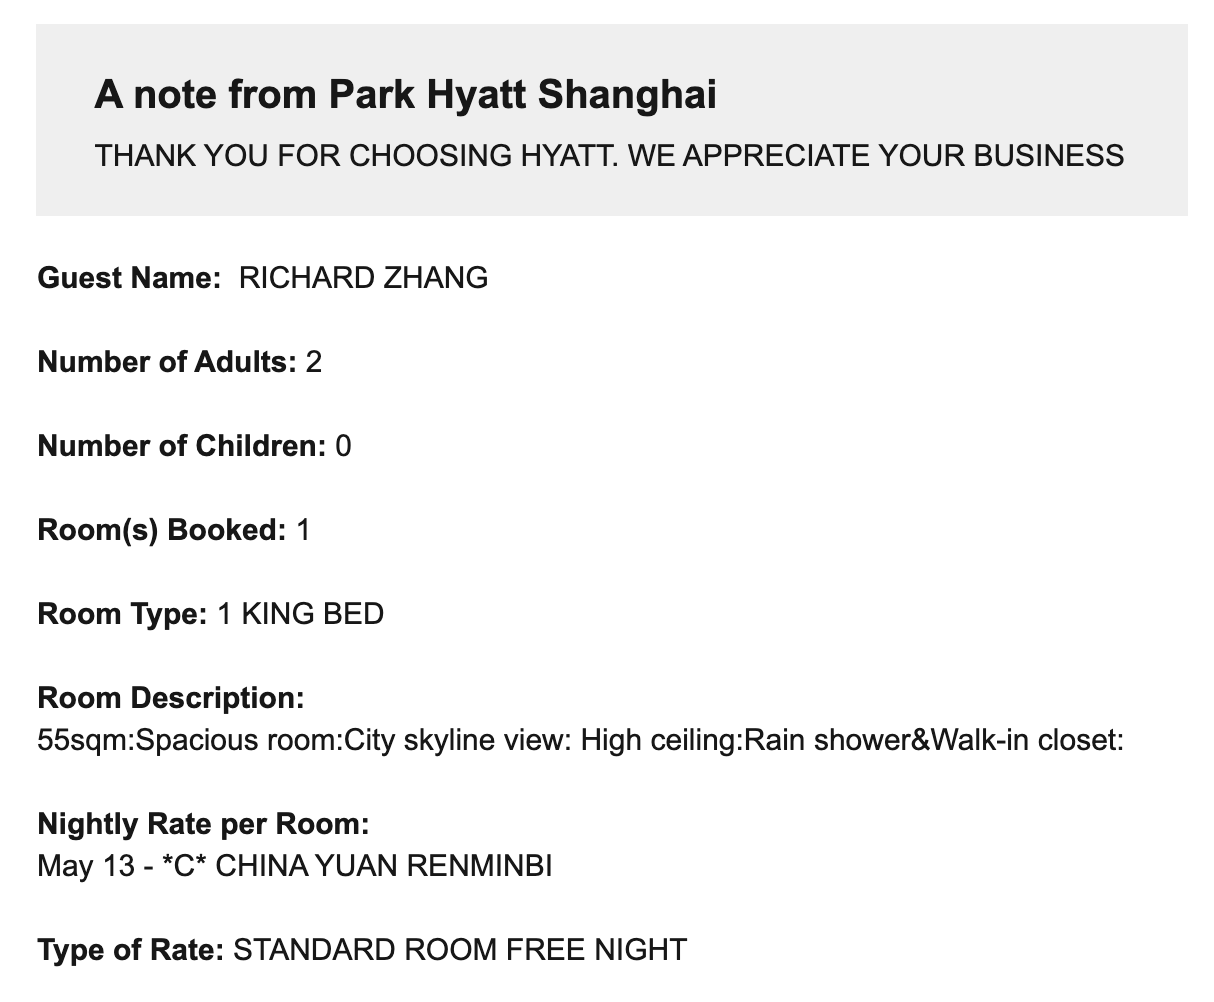The height and width of the screenshot is (1002, 1214).
Task: Click the 'CHINA YUAN RENMINBI' currency text
Action: 383,866
